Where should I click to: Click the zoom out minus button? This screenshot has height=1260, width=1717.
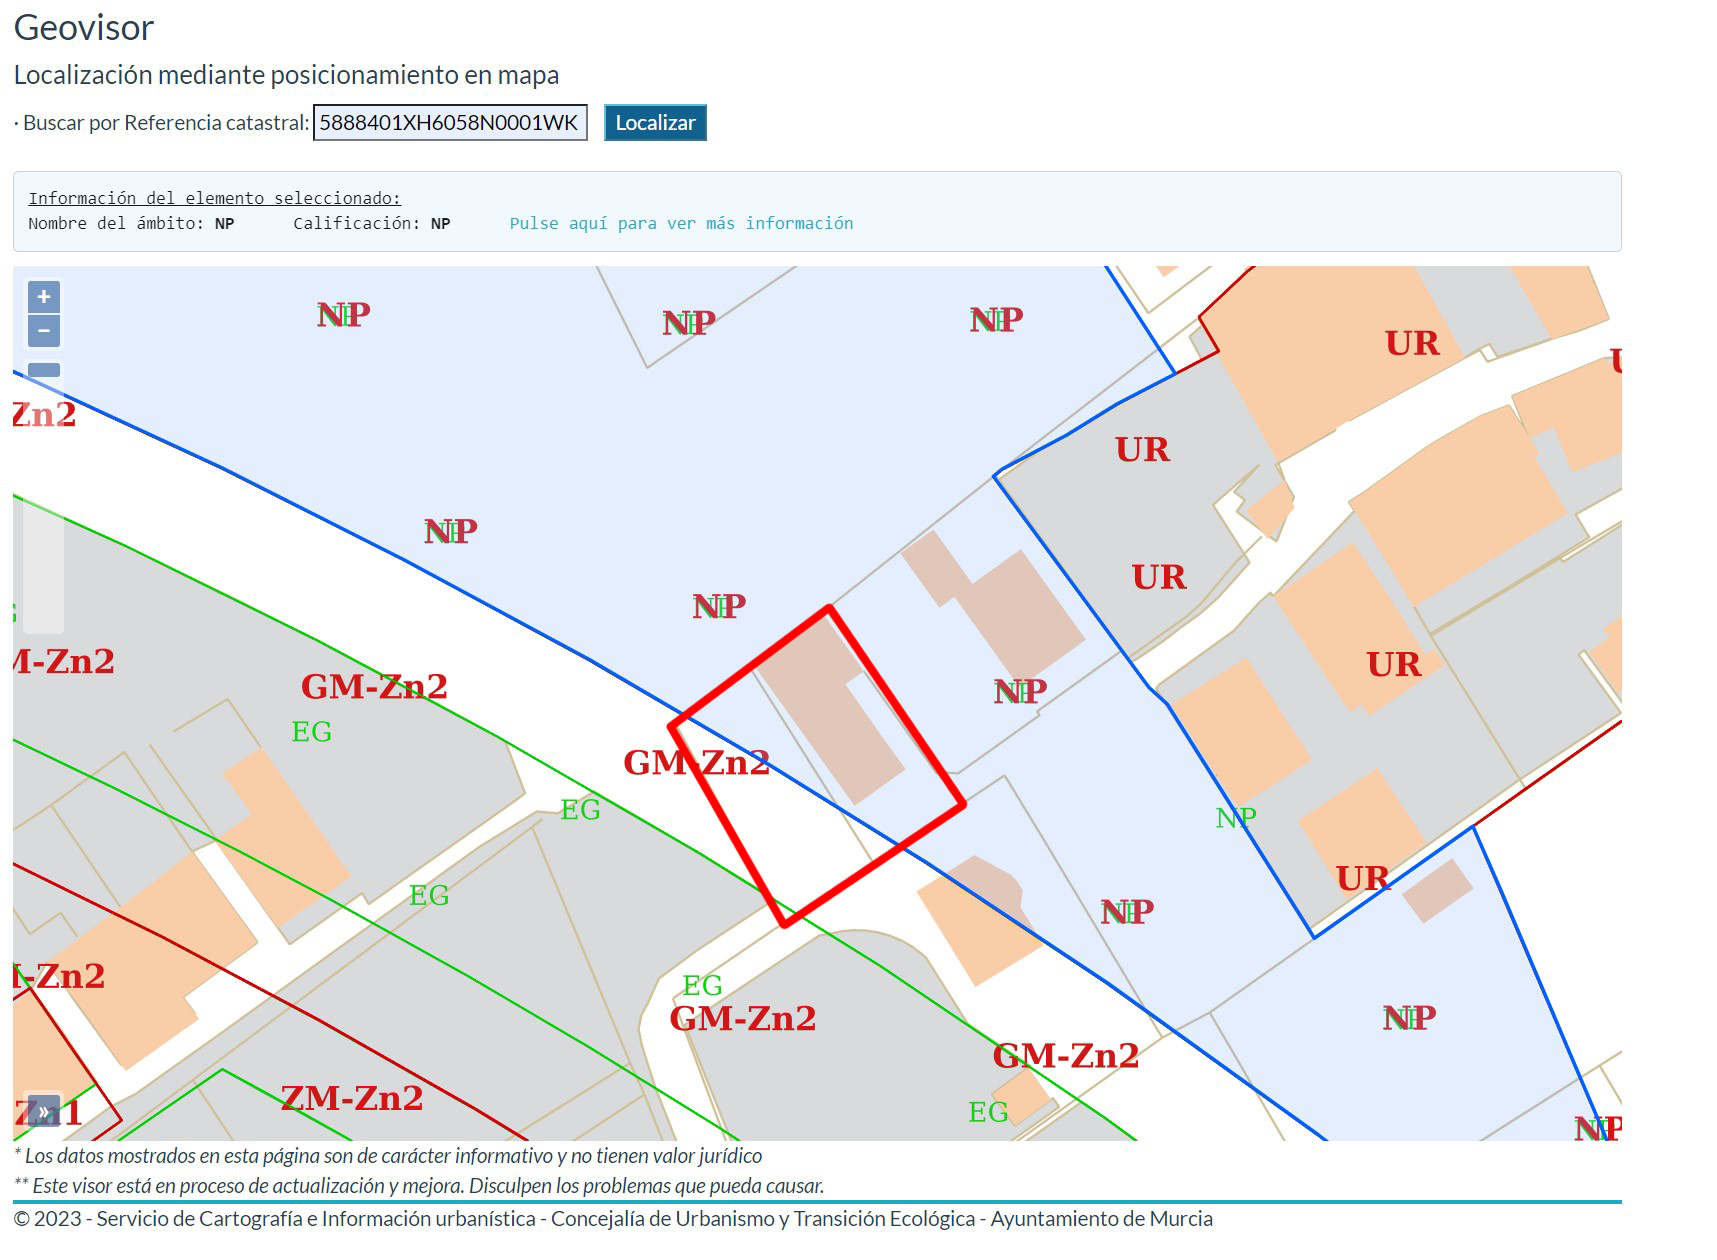pyautogui.click(x=44, y=331)
